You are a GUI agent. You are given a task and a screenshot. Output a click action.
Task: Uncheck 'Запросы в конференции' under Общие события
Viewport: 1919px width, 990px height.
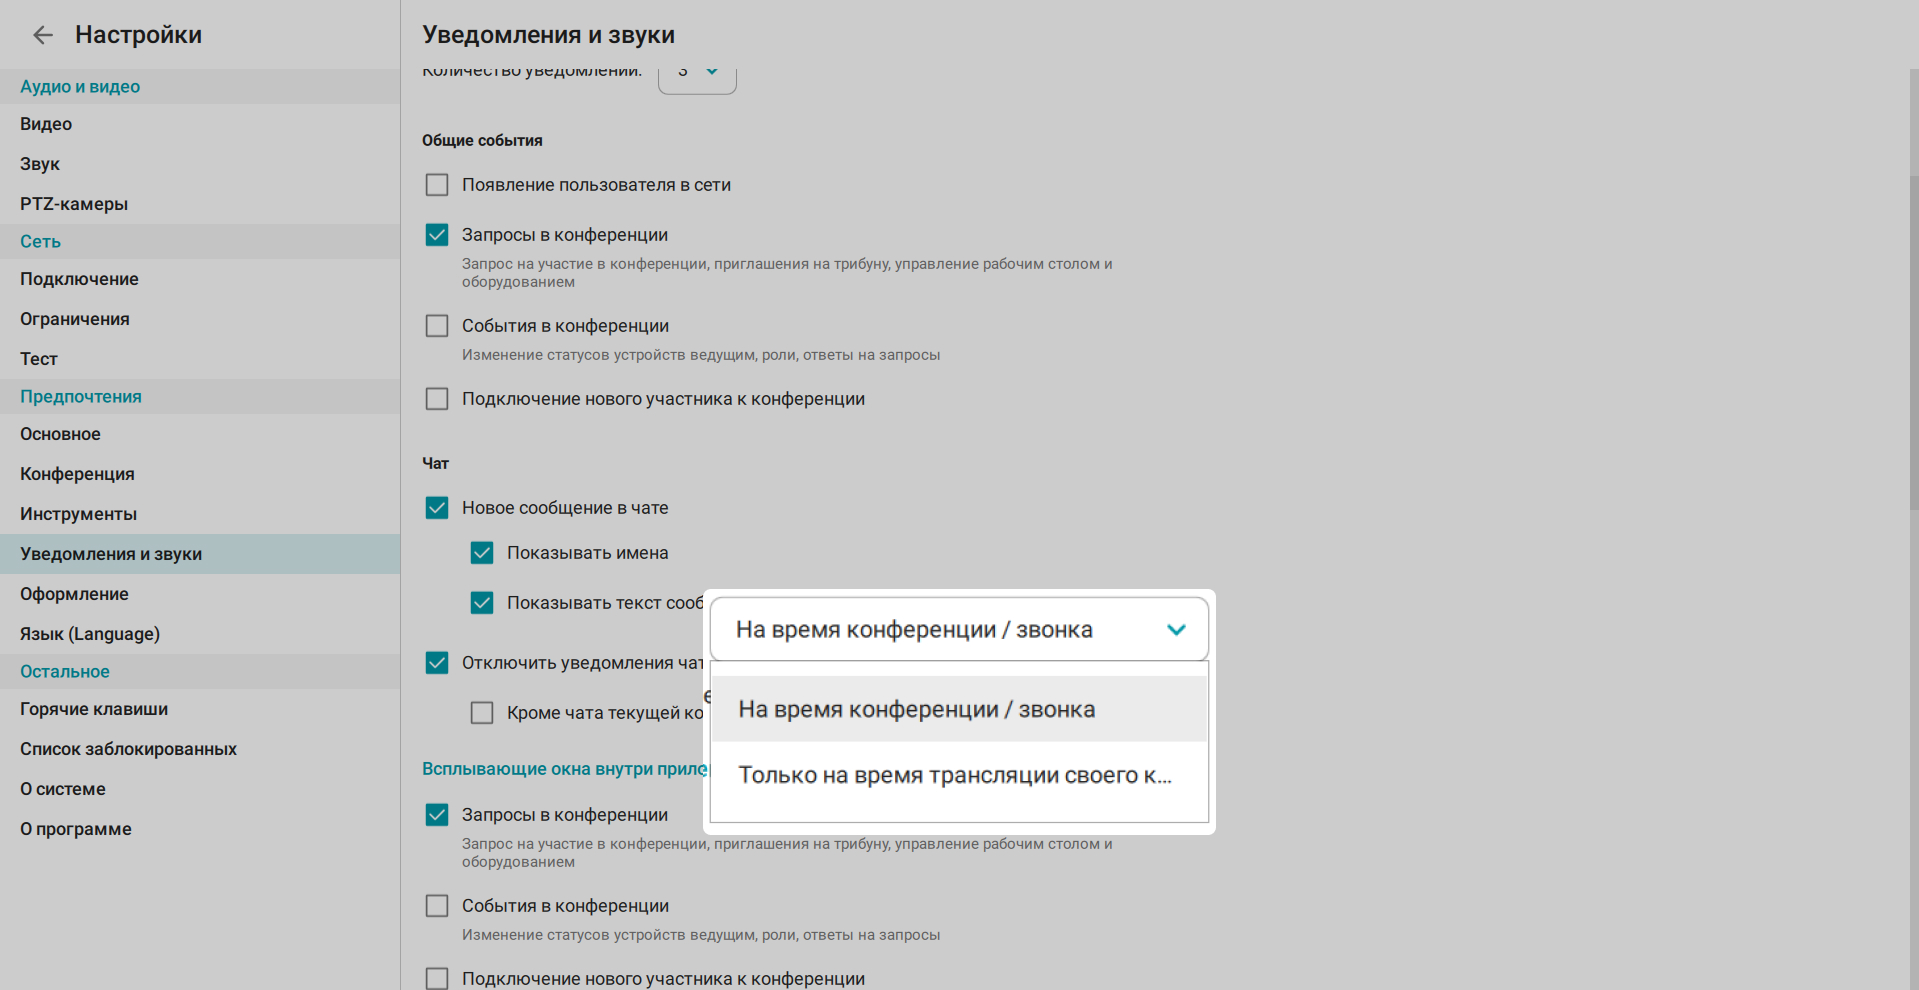pyautogui.click(x=437, y=235)
